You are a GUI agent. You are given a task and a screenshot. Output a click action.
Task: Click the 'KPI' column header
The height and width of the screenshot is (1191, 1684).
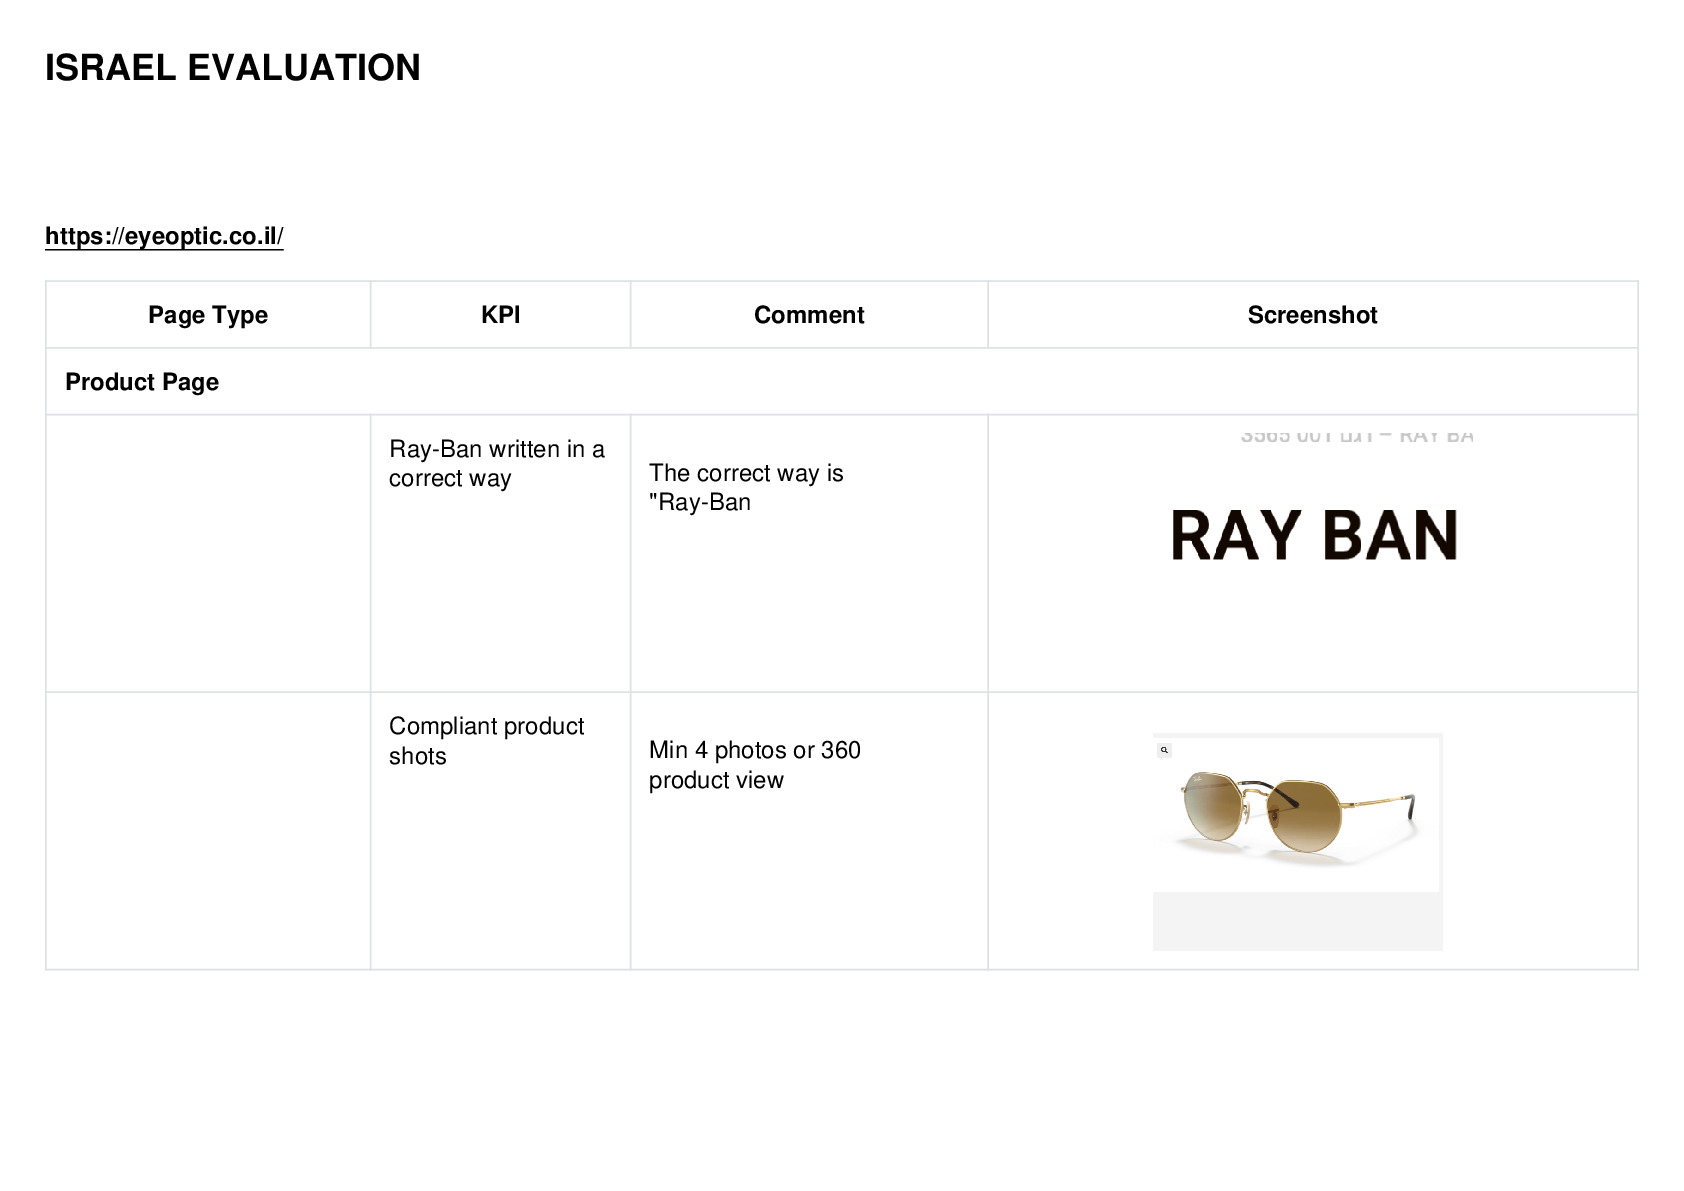tap(501, 315)
